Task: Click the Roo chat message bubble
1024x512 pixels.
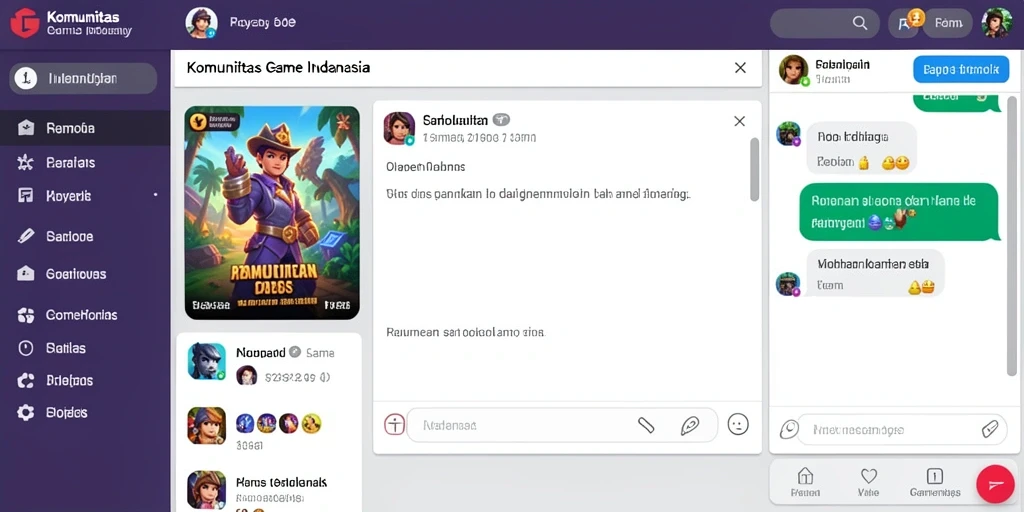Action: (861, 148)
